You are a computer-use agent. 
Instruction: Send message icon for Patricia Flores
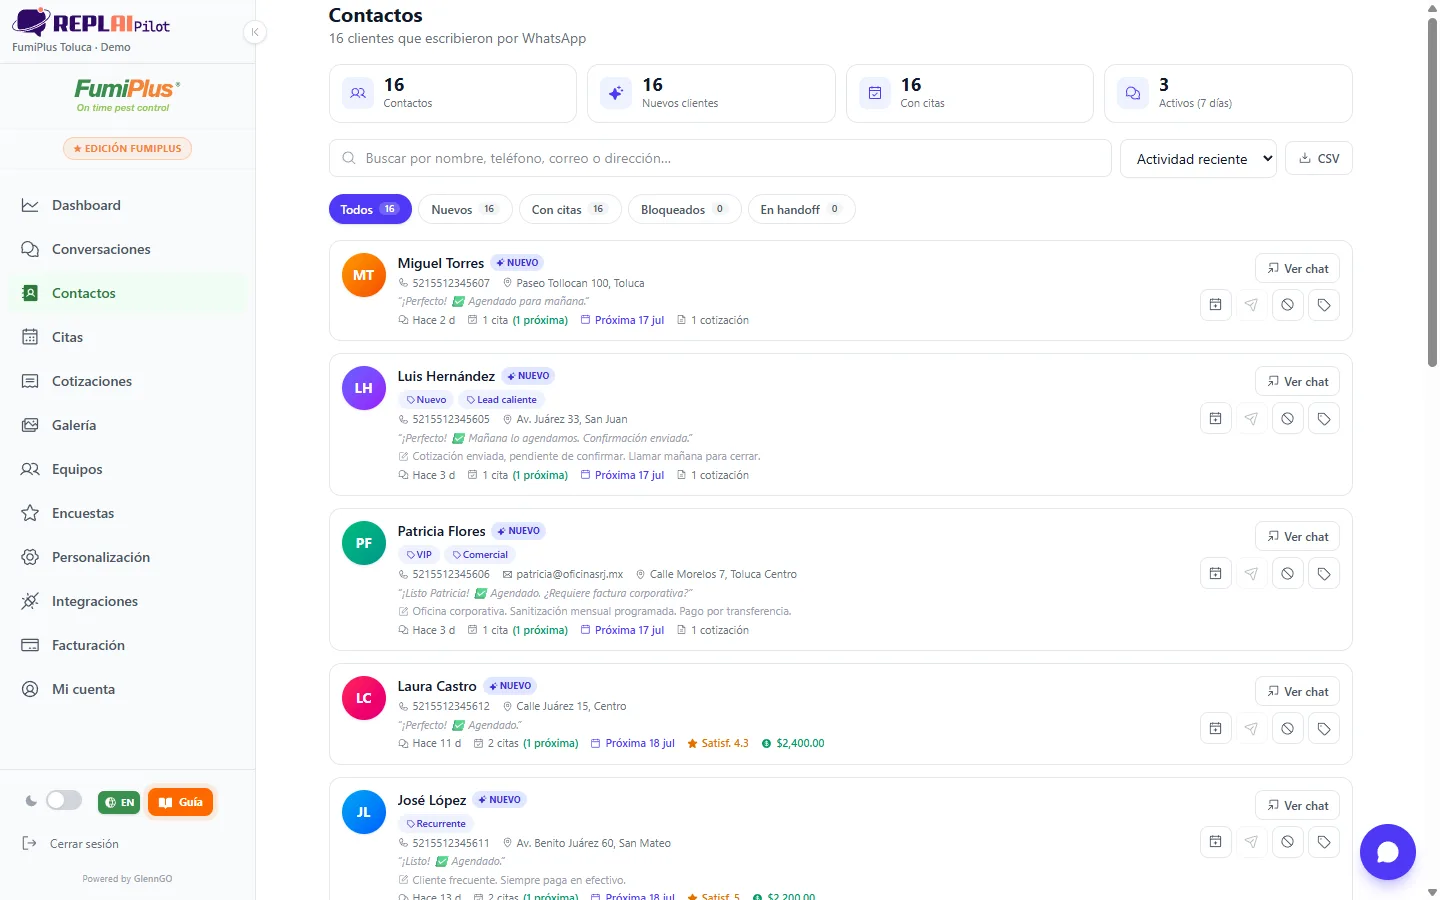[1251, 574]
